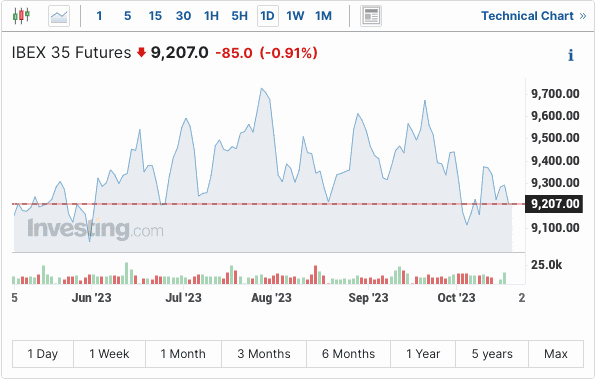Click the Sep '23 date label
The height and width of the screenshot is (379, 595).
(x=368, y=298)
